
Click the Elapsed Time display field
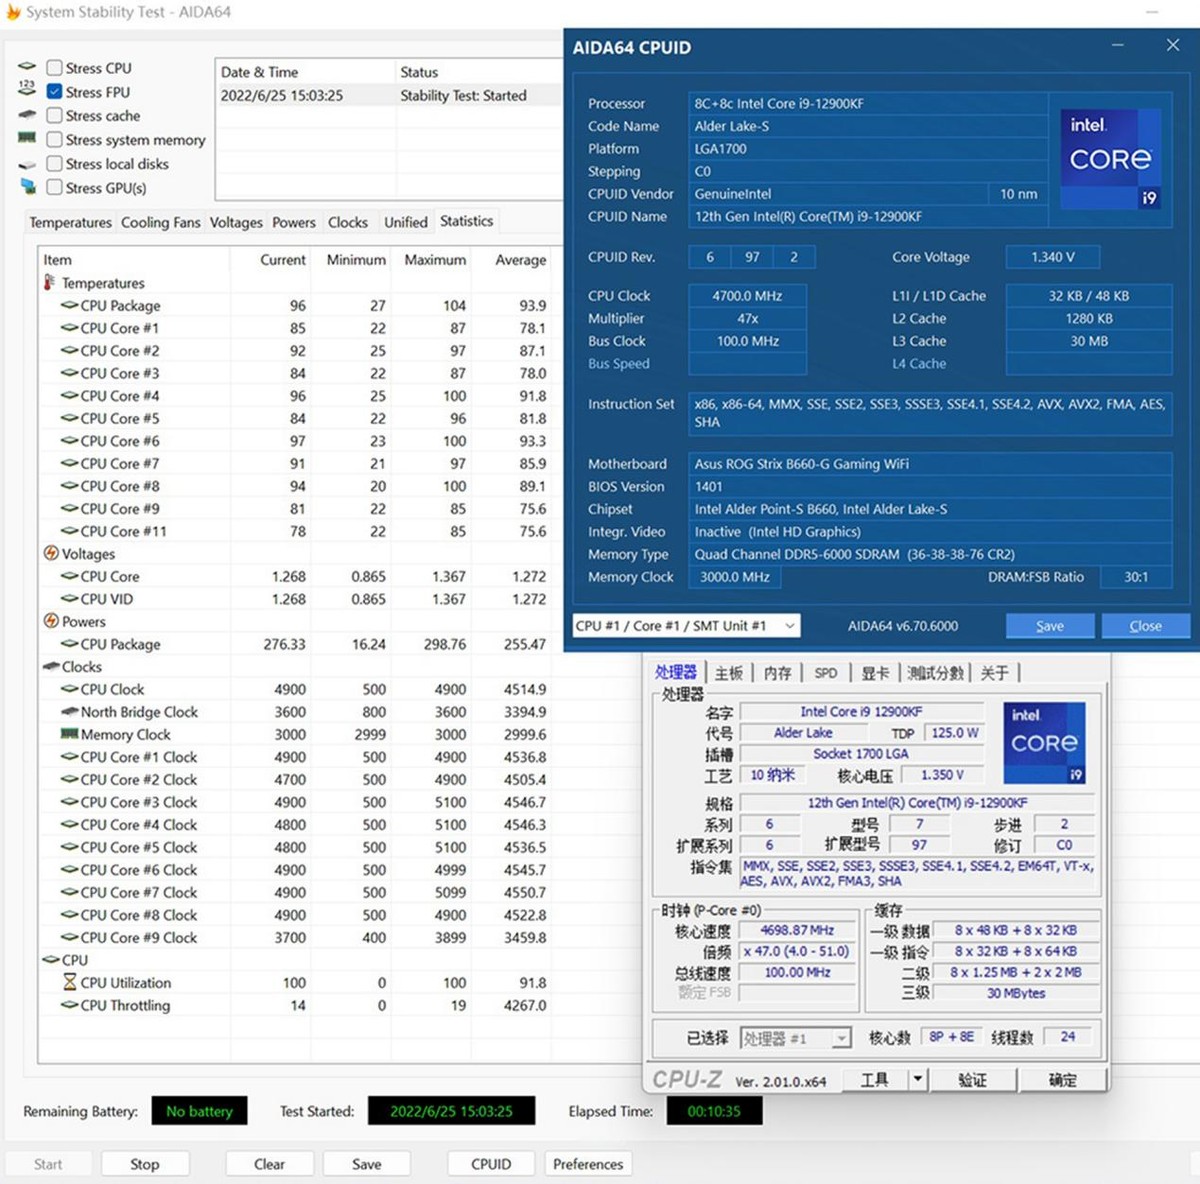714,1111
